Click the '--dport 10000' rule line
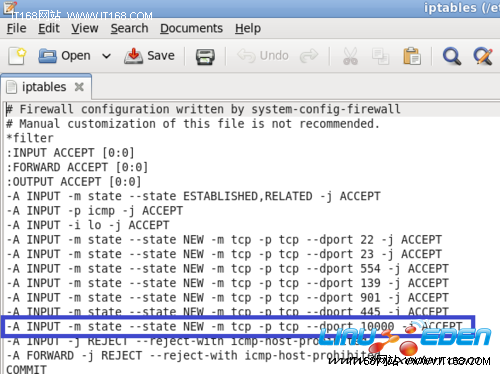The height and width of the screenshot is (374, 500). pos(234,326)
